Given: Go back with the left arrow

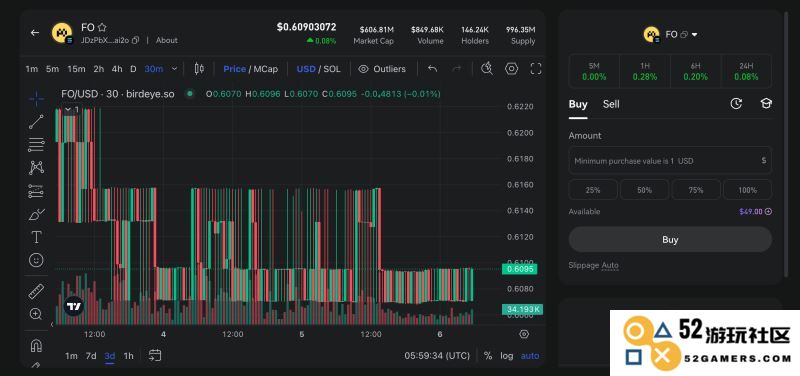Looking at the screenshot, I should pos(35,33).
